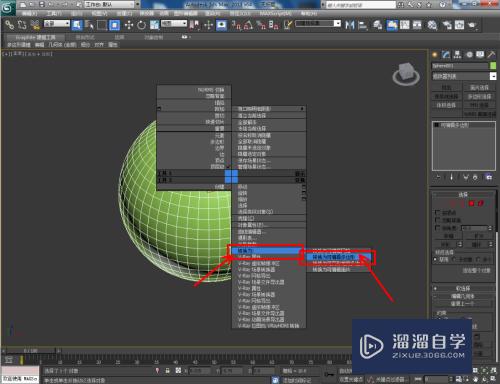Select the 子对象 preview radio button
This screenshot has height=384, width=500.
coord(454,259)
